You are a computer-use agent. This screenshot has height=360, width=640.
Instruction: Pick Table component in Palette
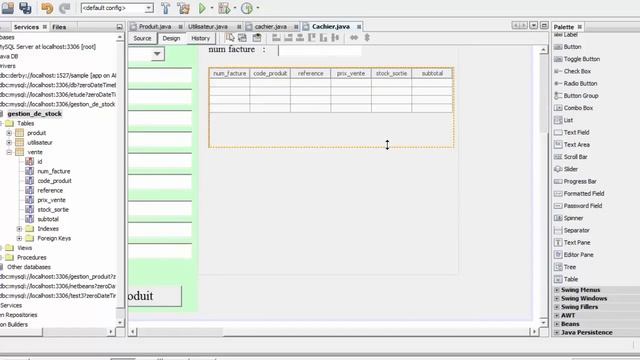pos(566,279)
